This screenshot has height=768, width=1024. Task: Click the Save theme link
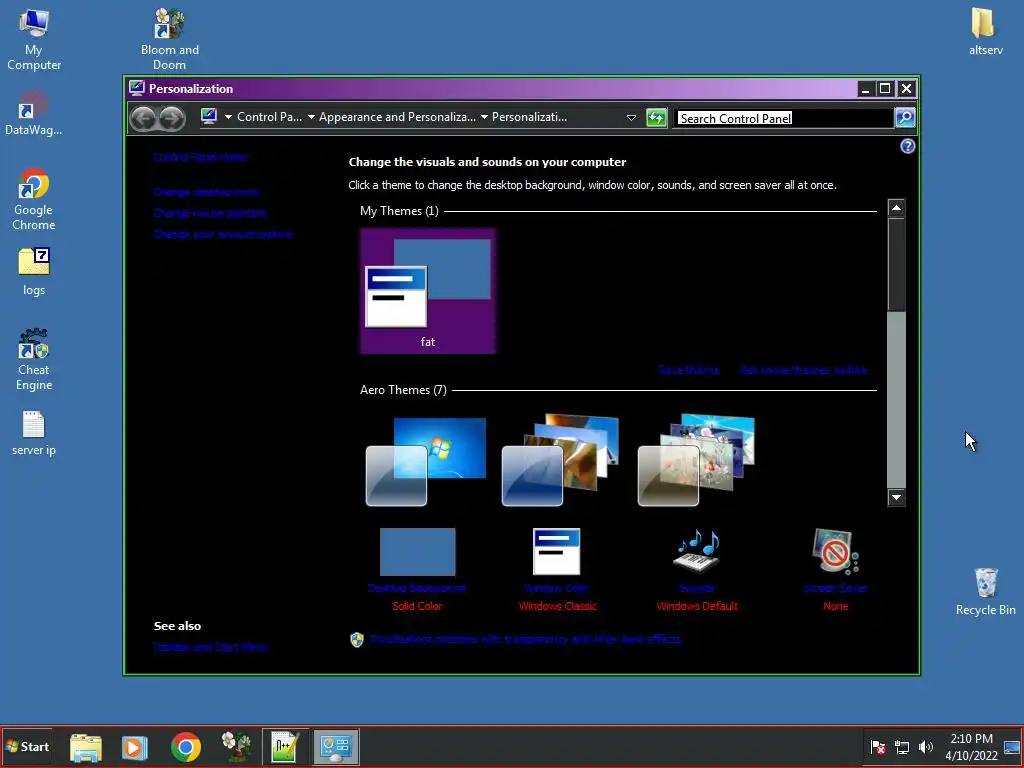pos(689,370)
